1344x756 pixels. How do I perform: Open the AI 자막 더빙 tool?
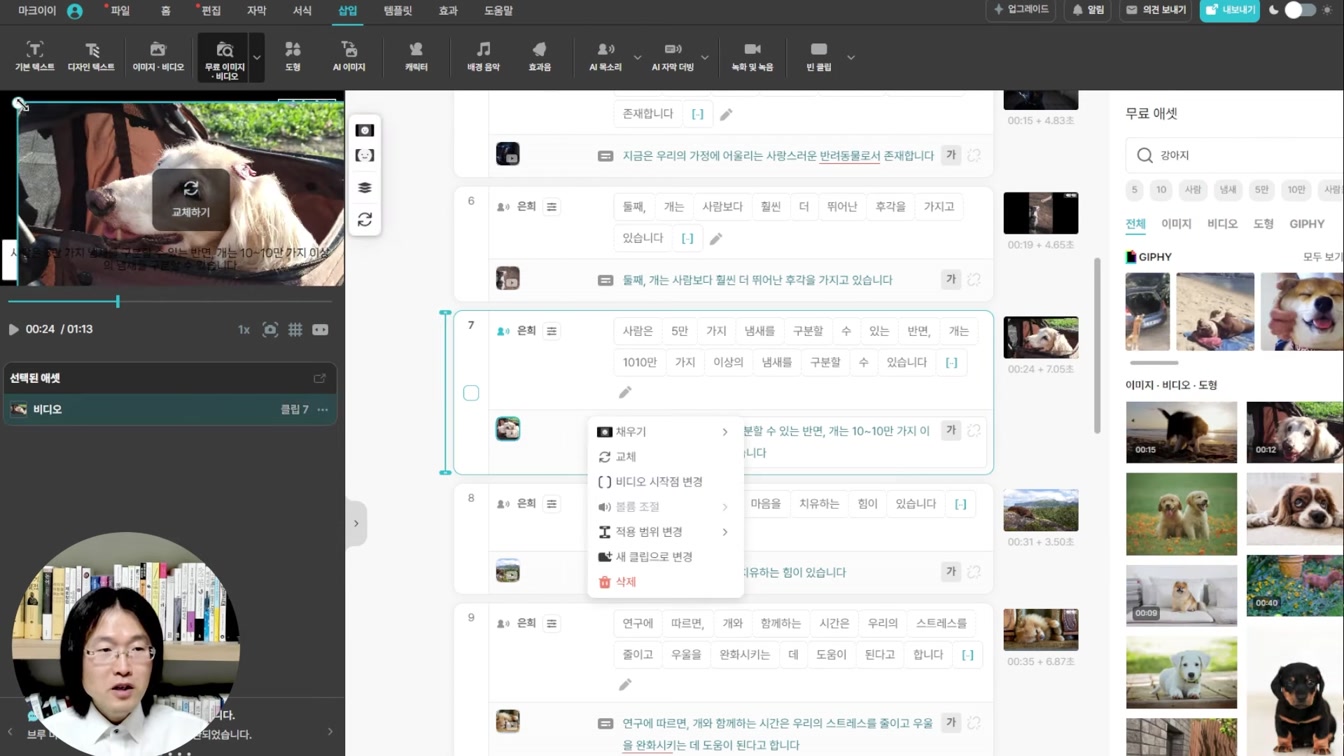point(672,56)
